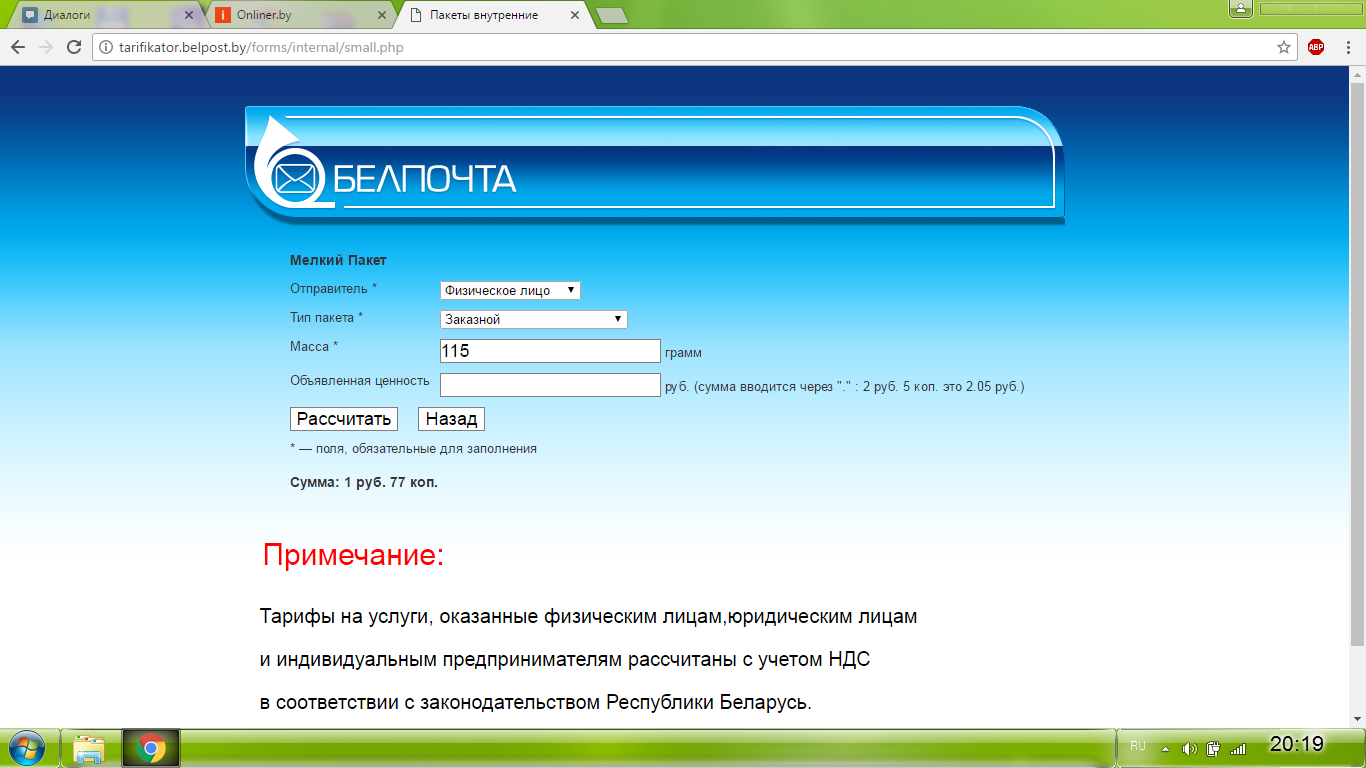Reload the page with refresh icon

(x=73, y=47)
